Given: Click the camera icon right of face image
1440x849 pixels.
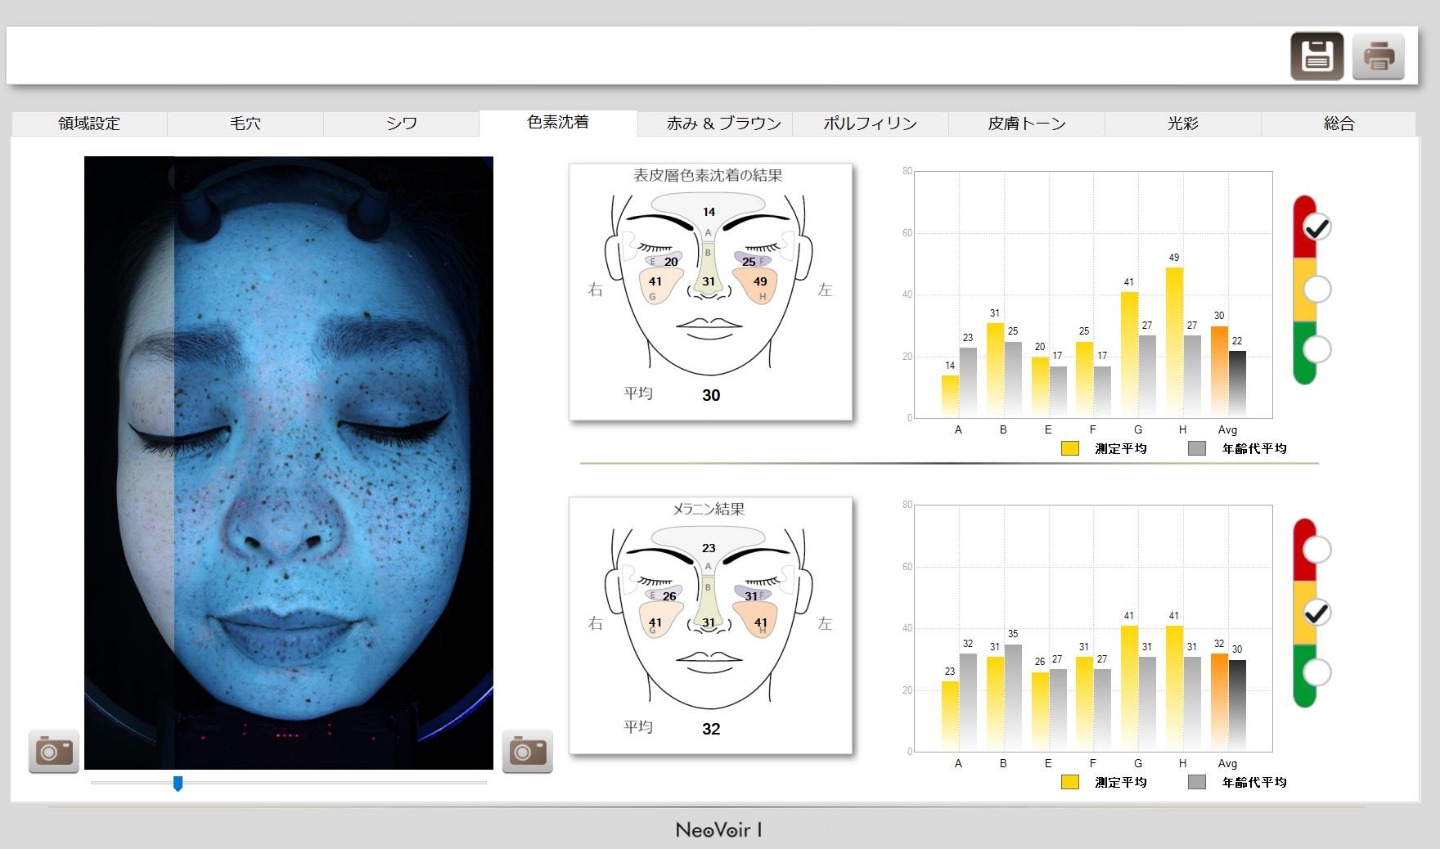Looking at the screenshot, I should 527,751.
